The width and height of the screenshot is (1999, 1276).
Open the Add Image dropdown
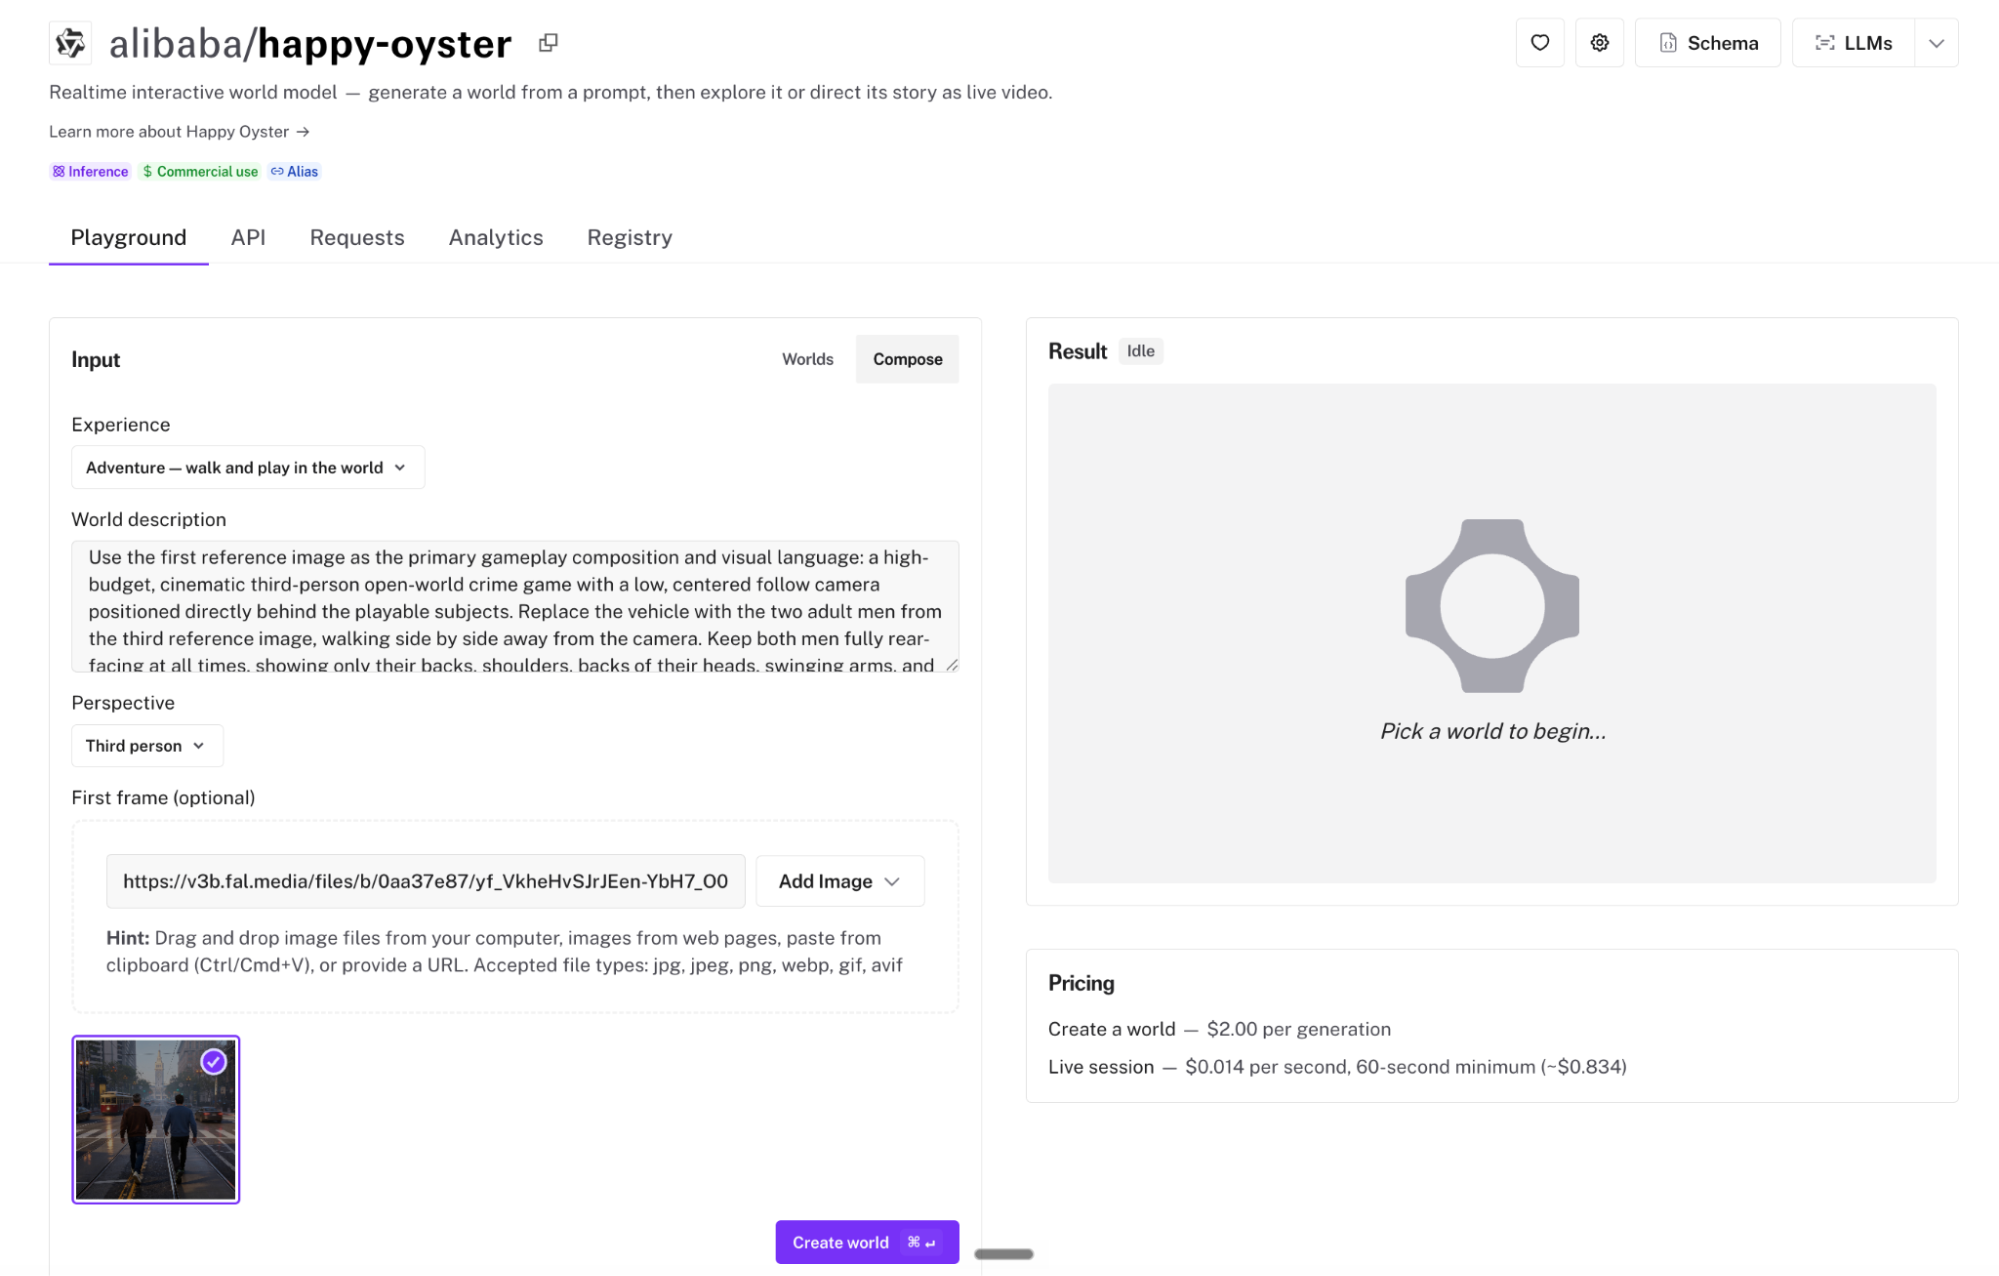pos(840,881)
